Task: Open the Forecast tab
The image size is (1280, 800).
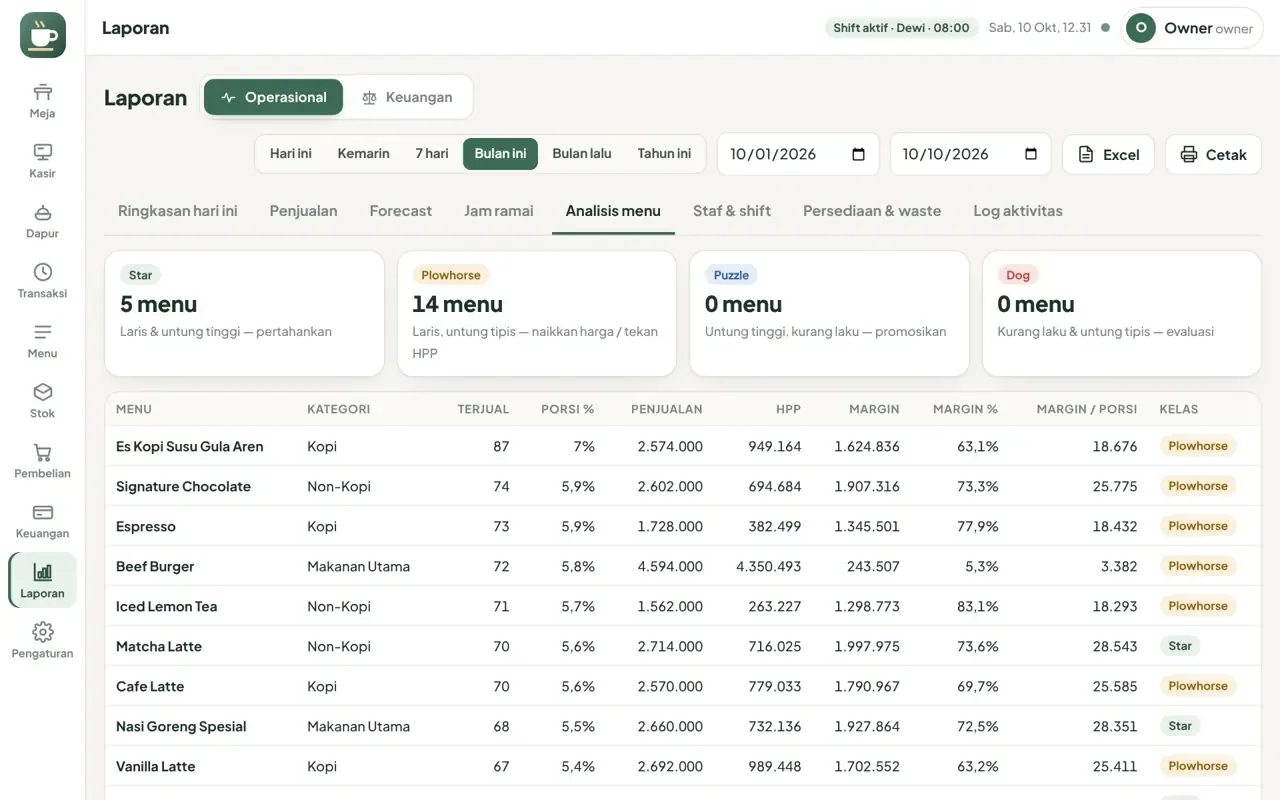Action: [x=401, y=211]
